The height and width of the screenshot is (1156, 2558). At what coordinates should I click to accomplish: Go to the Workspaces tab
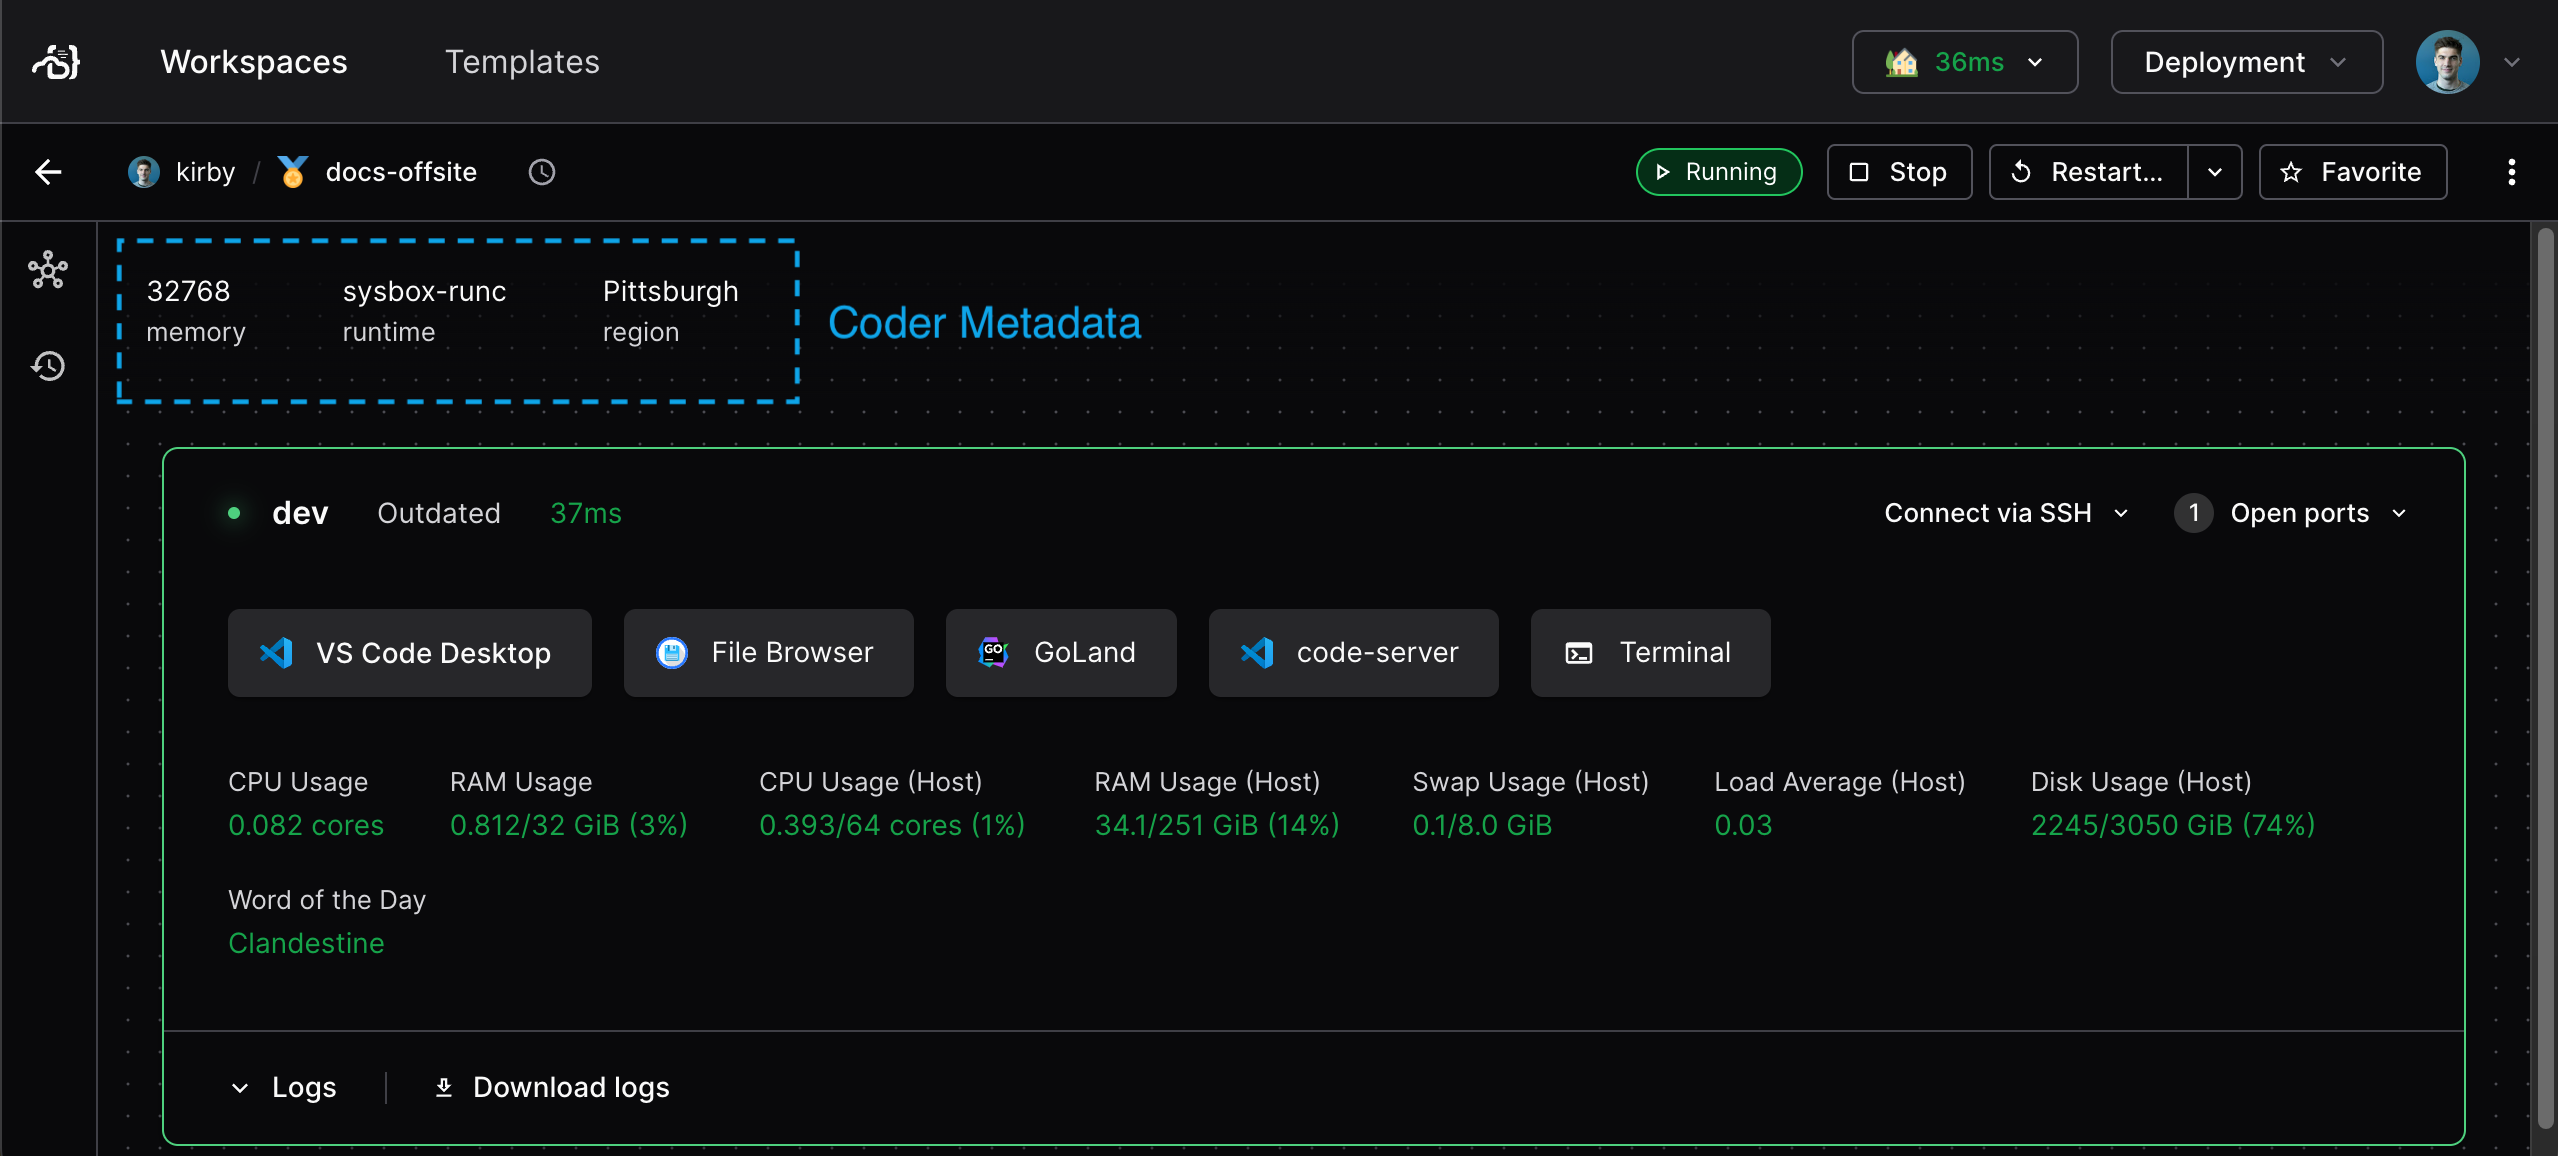tap(254, 62)
